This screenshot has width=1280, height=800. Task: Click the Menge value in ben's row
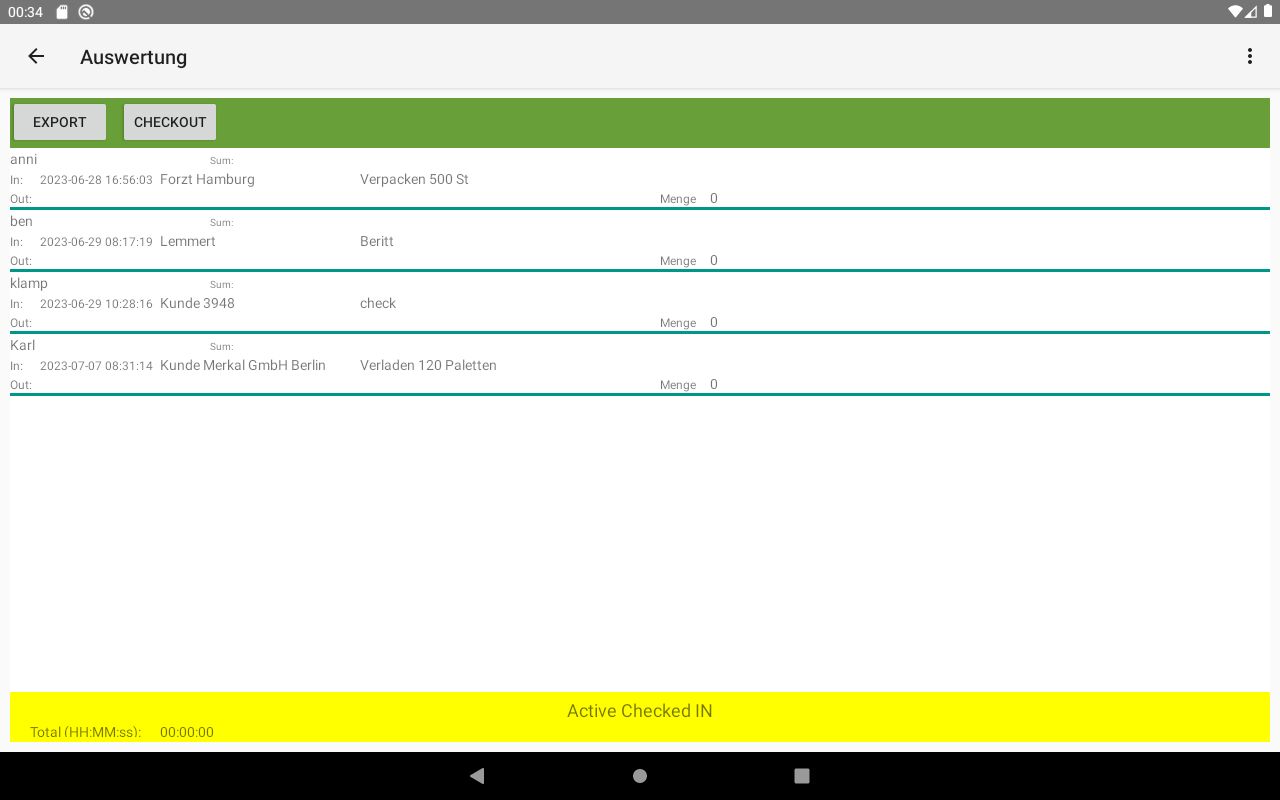pos(714,260)
